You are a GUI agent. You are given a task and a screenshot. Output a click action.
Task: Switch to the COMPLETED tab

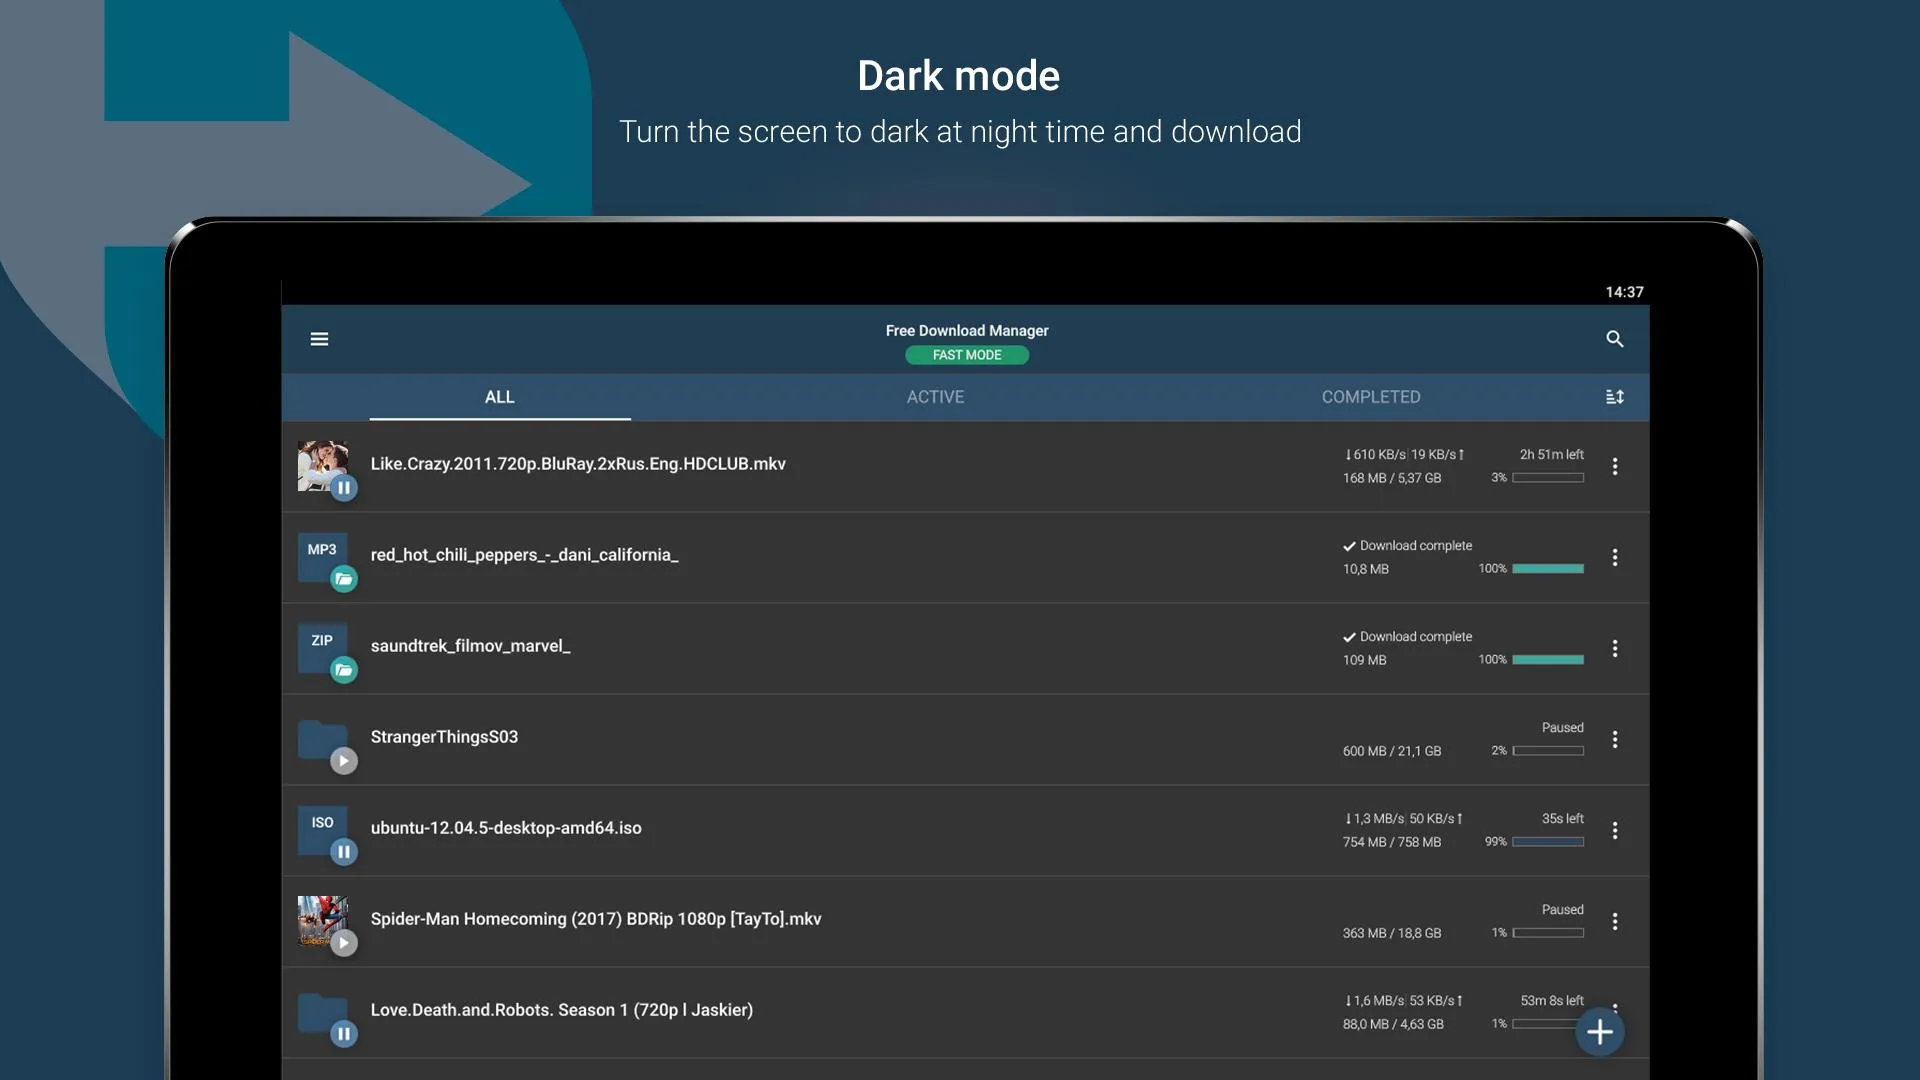pyautogui.click(x=1371, y=396)
